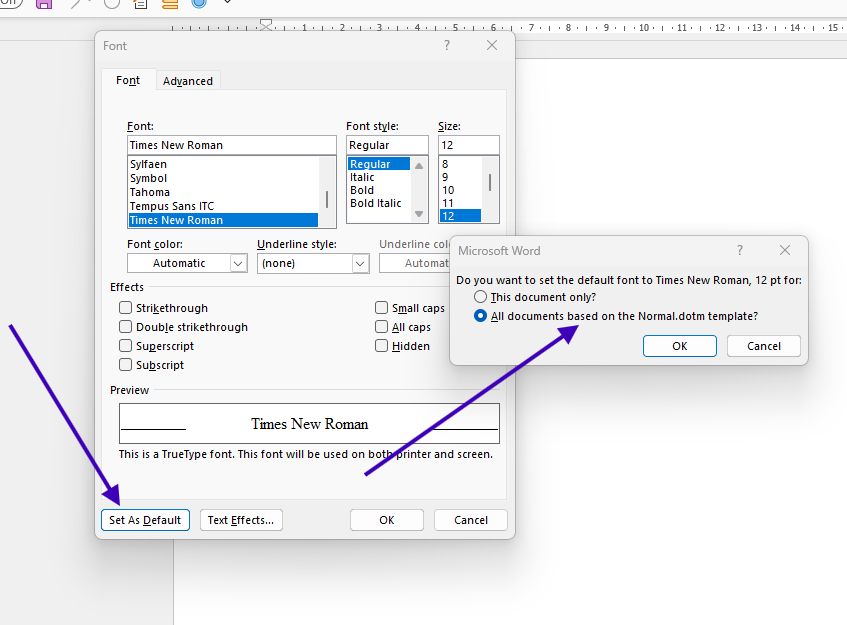Click the font list scrollbar thumb

coord(327,199)
